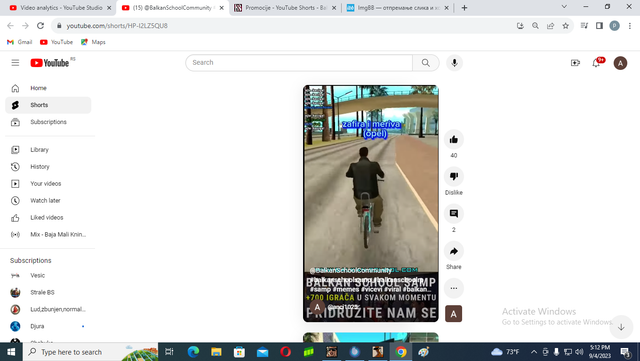Like the Short with thumbs-up

[x=453, y=140]
